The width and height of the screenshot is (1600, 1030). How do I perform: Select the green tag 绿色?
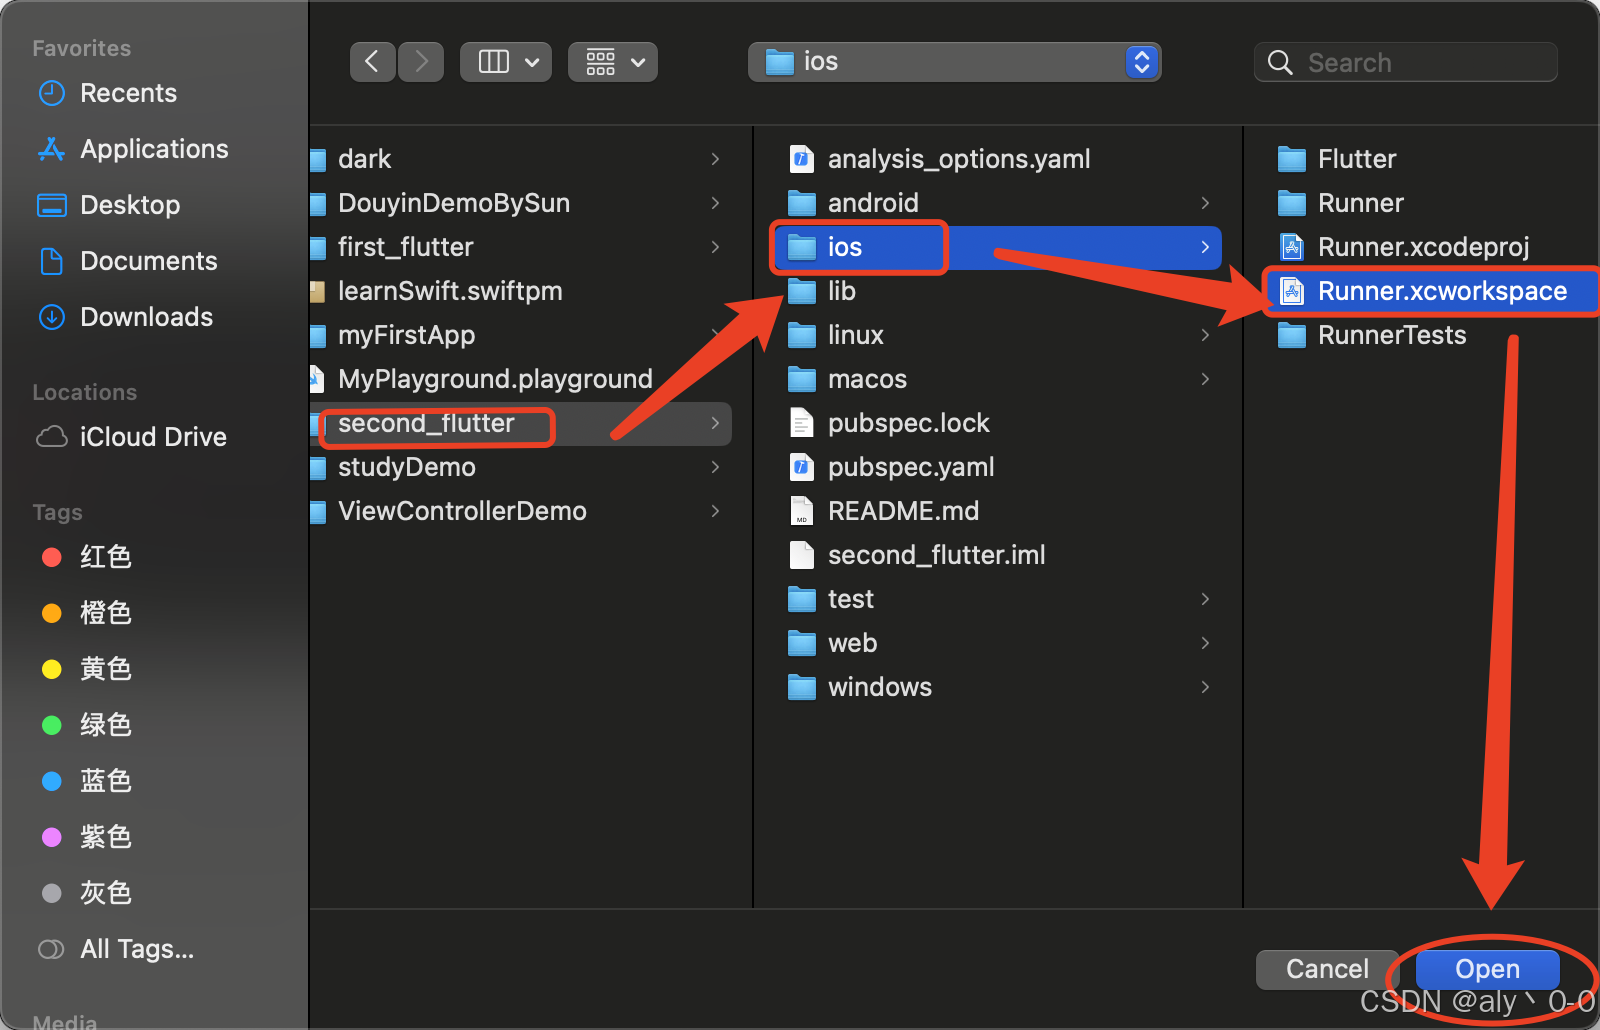(105, 725)
